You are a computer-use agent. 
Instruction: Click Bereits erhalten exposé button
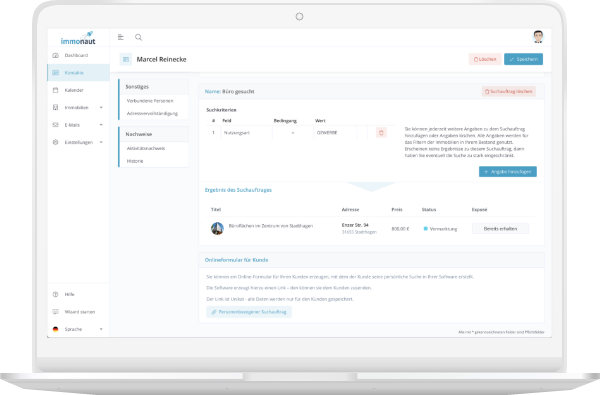[x=501, y=229]
